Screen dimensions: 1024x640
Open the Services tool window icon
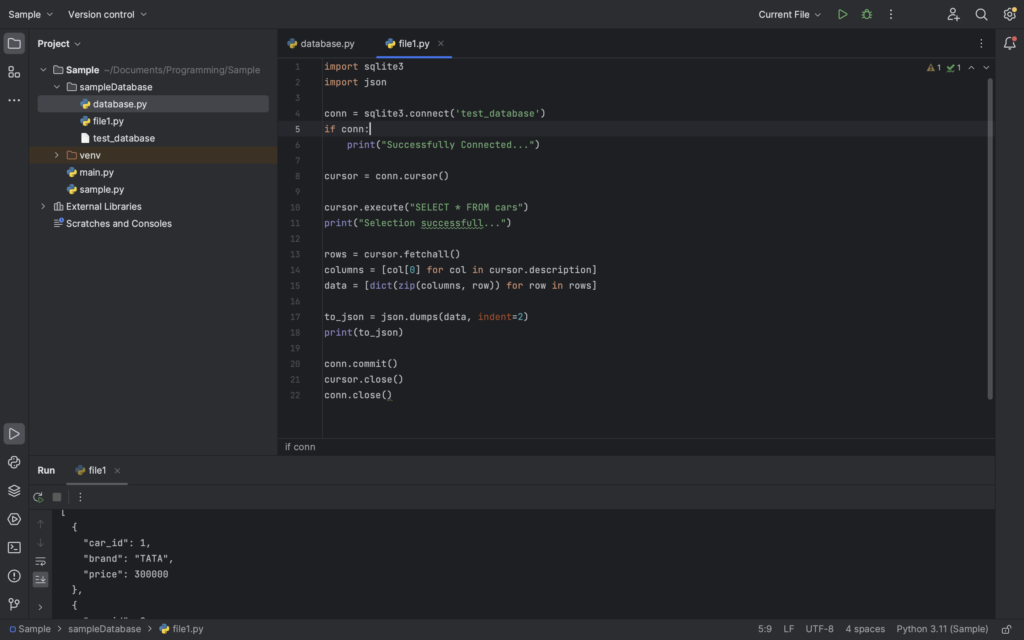point(14,490)
